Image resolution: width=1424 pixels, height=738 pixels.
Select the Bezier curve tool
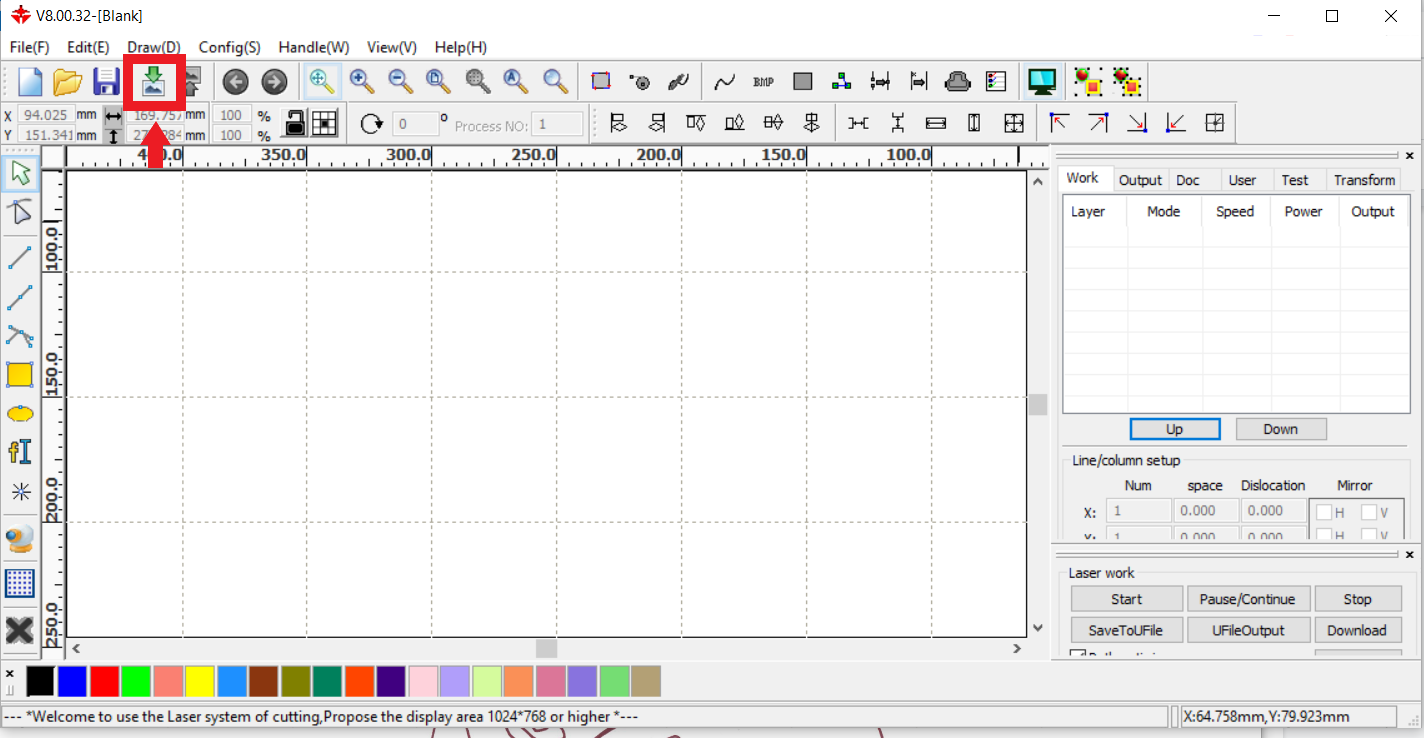[20, 336]
